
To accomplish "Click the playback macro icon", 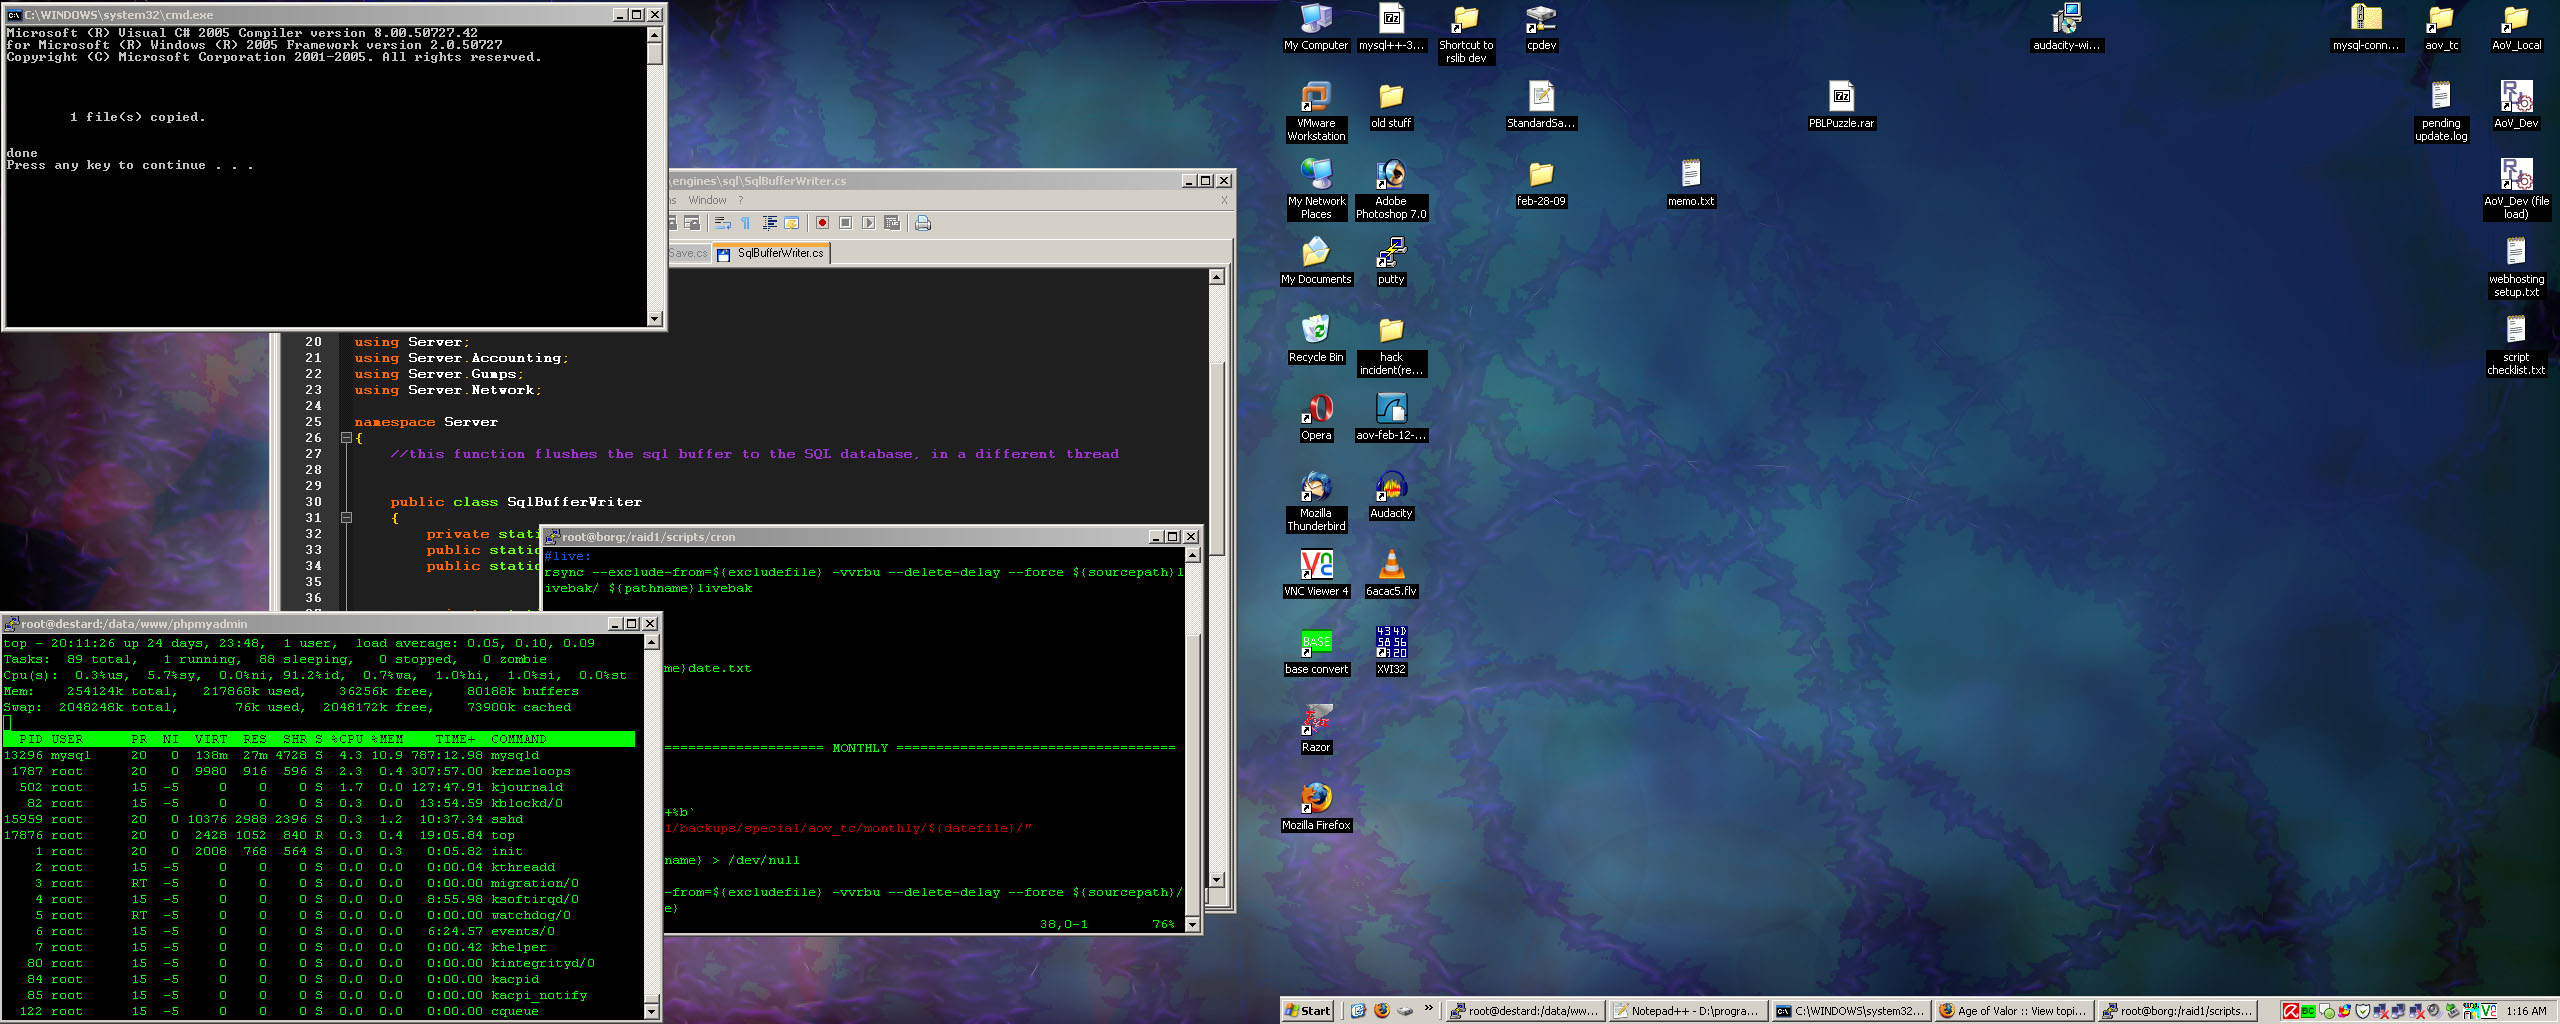I will (868, 223).
